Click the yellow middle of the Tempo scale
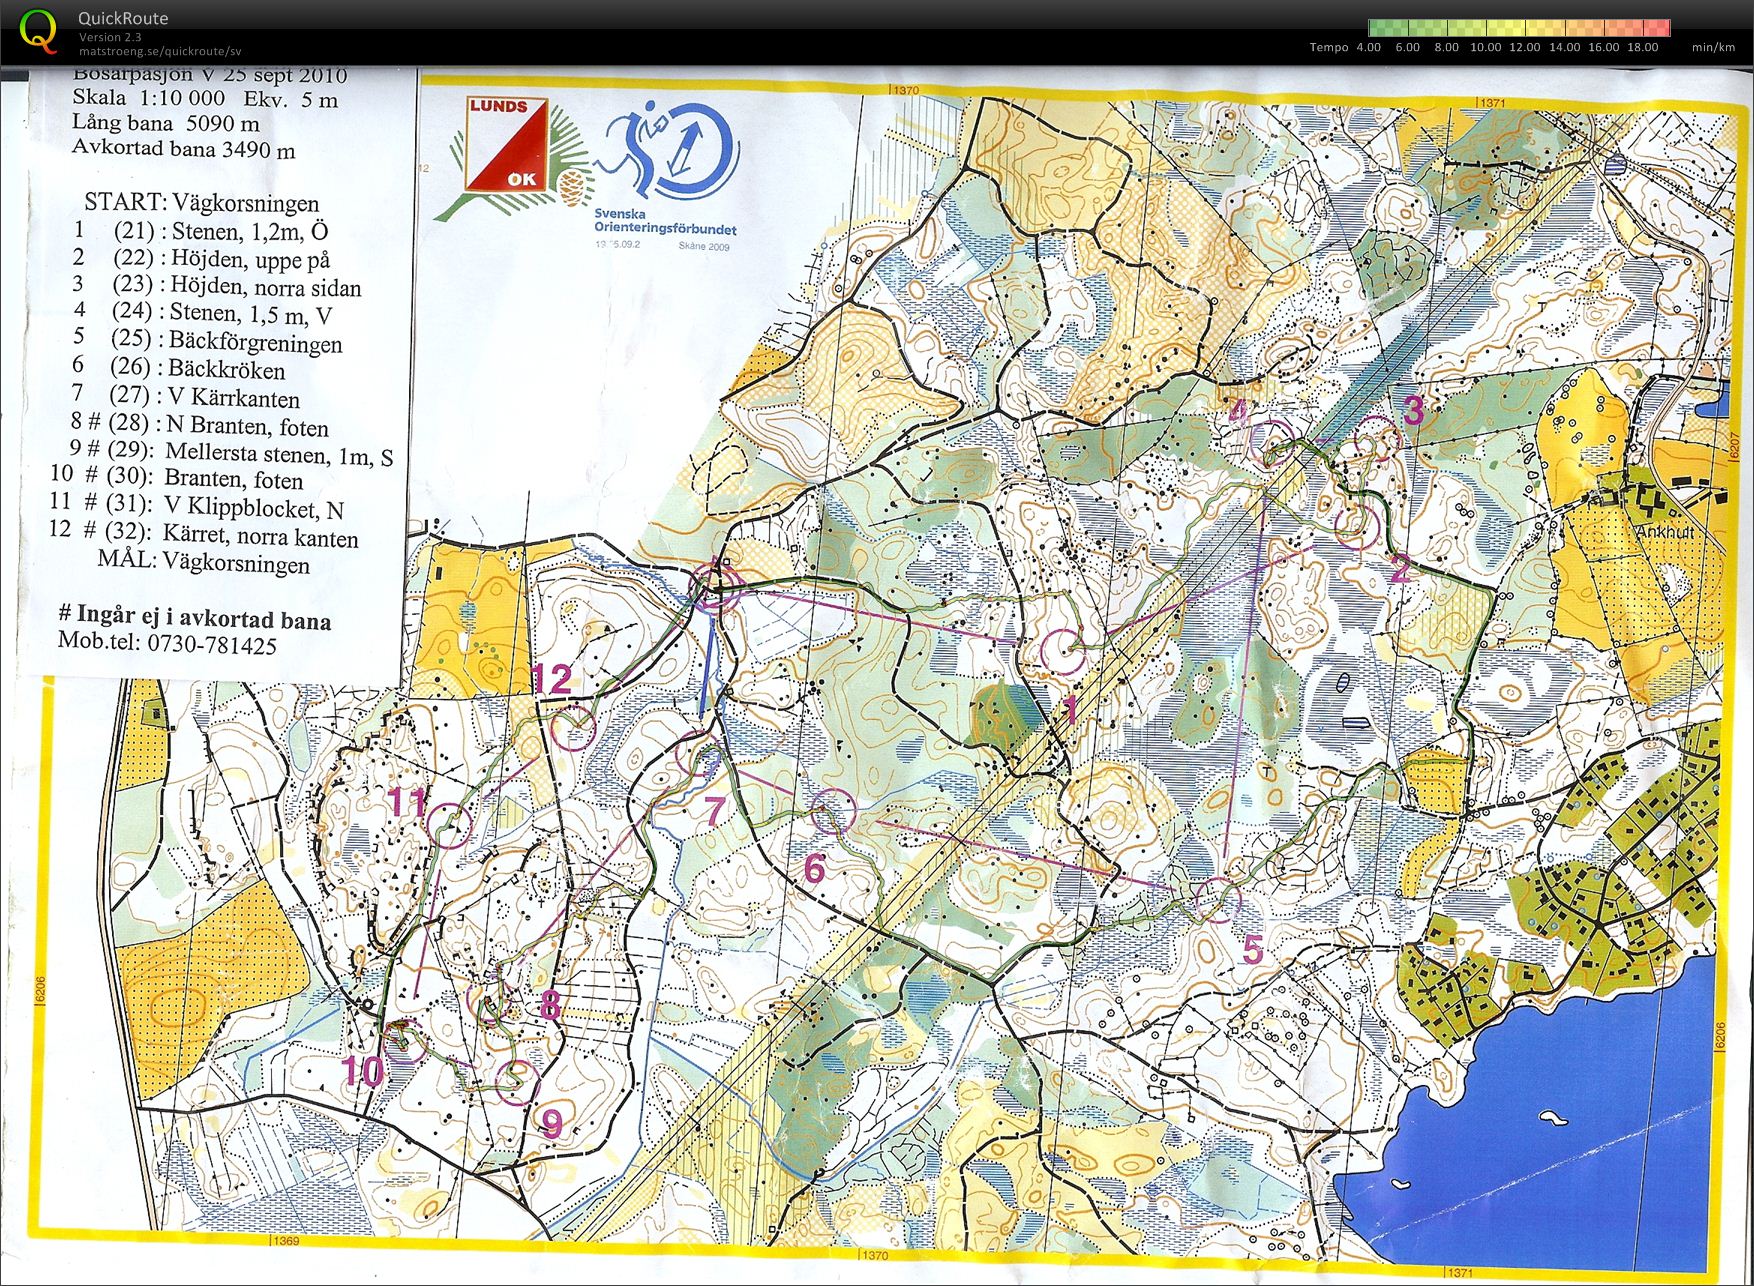The height and width of the screenshot is (1286, 1754). pyautogui.click(x=1520, y=28)
